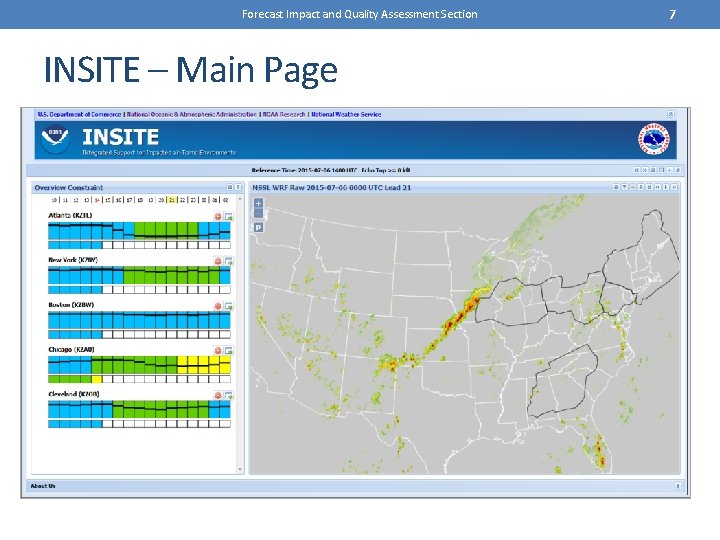The width and height of the screenshot is (720, 540).
Task: Click the red remove icon for Atlanta (KZTL)
Action: click(x=218, y=216)
